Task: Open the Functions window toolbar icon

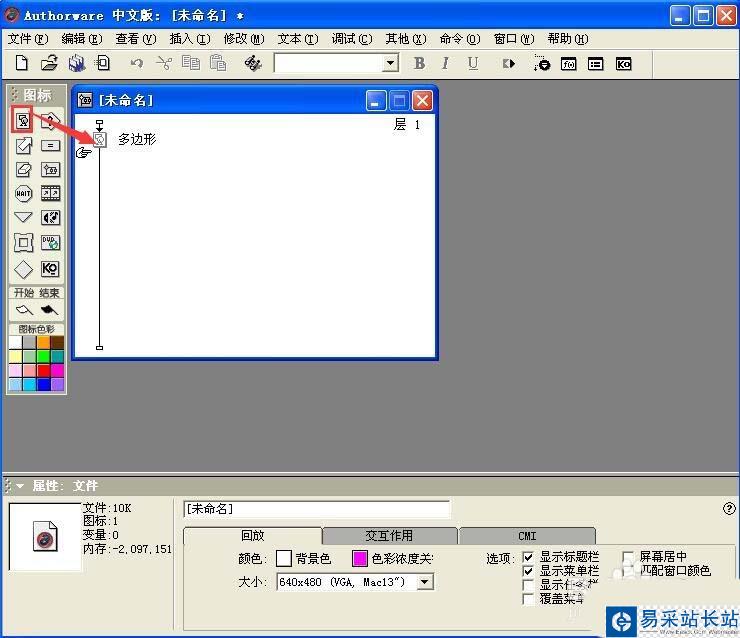Action: pos(568,63)
